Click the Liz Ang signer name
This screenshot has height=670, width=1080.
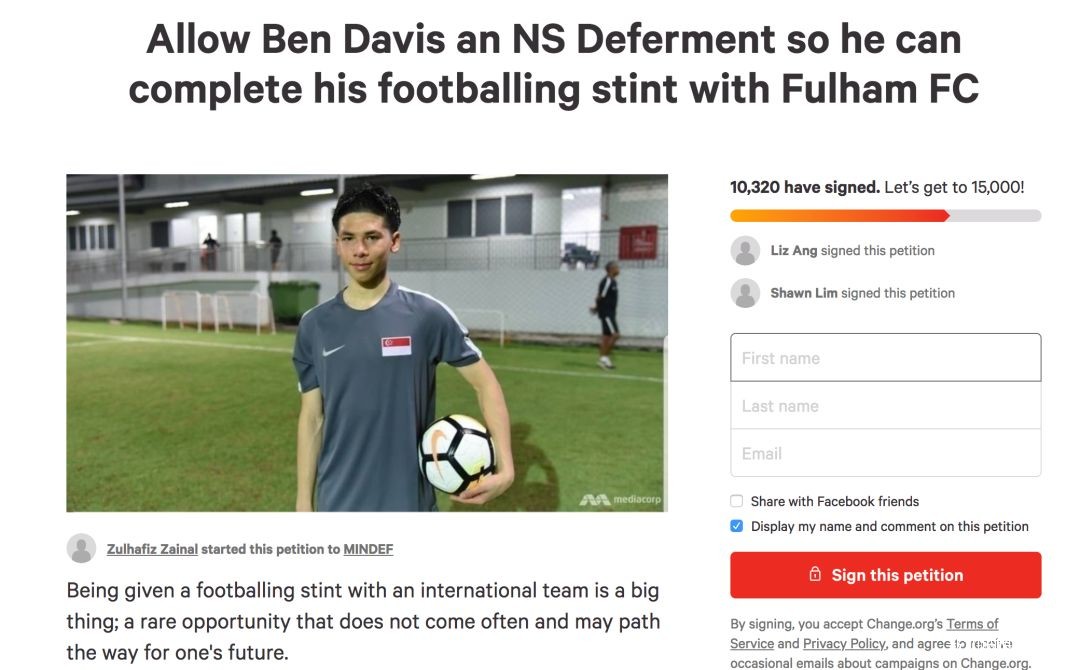coord(793,251)
